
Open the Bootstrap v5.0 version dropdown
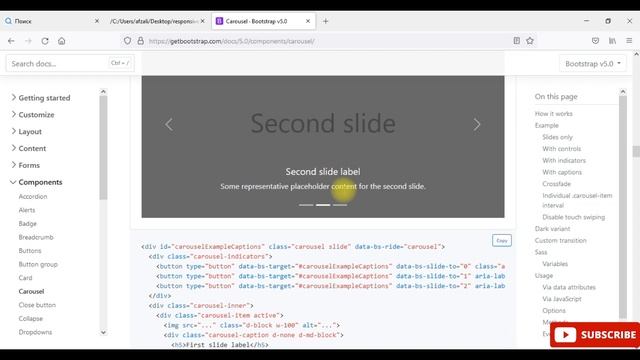tap(593, 64)
